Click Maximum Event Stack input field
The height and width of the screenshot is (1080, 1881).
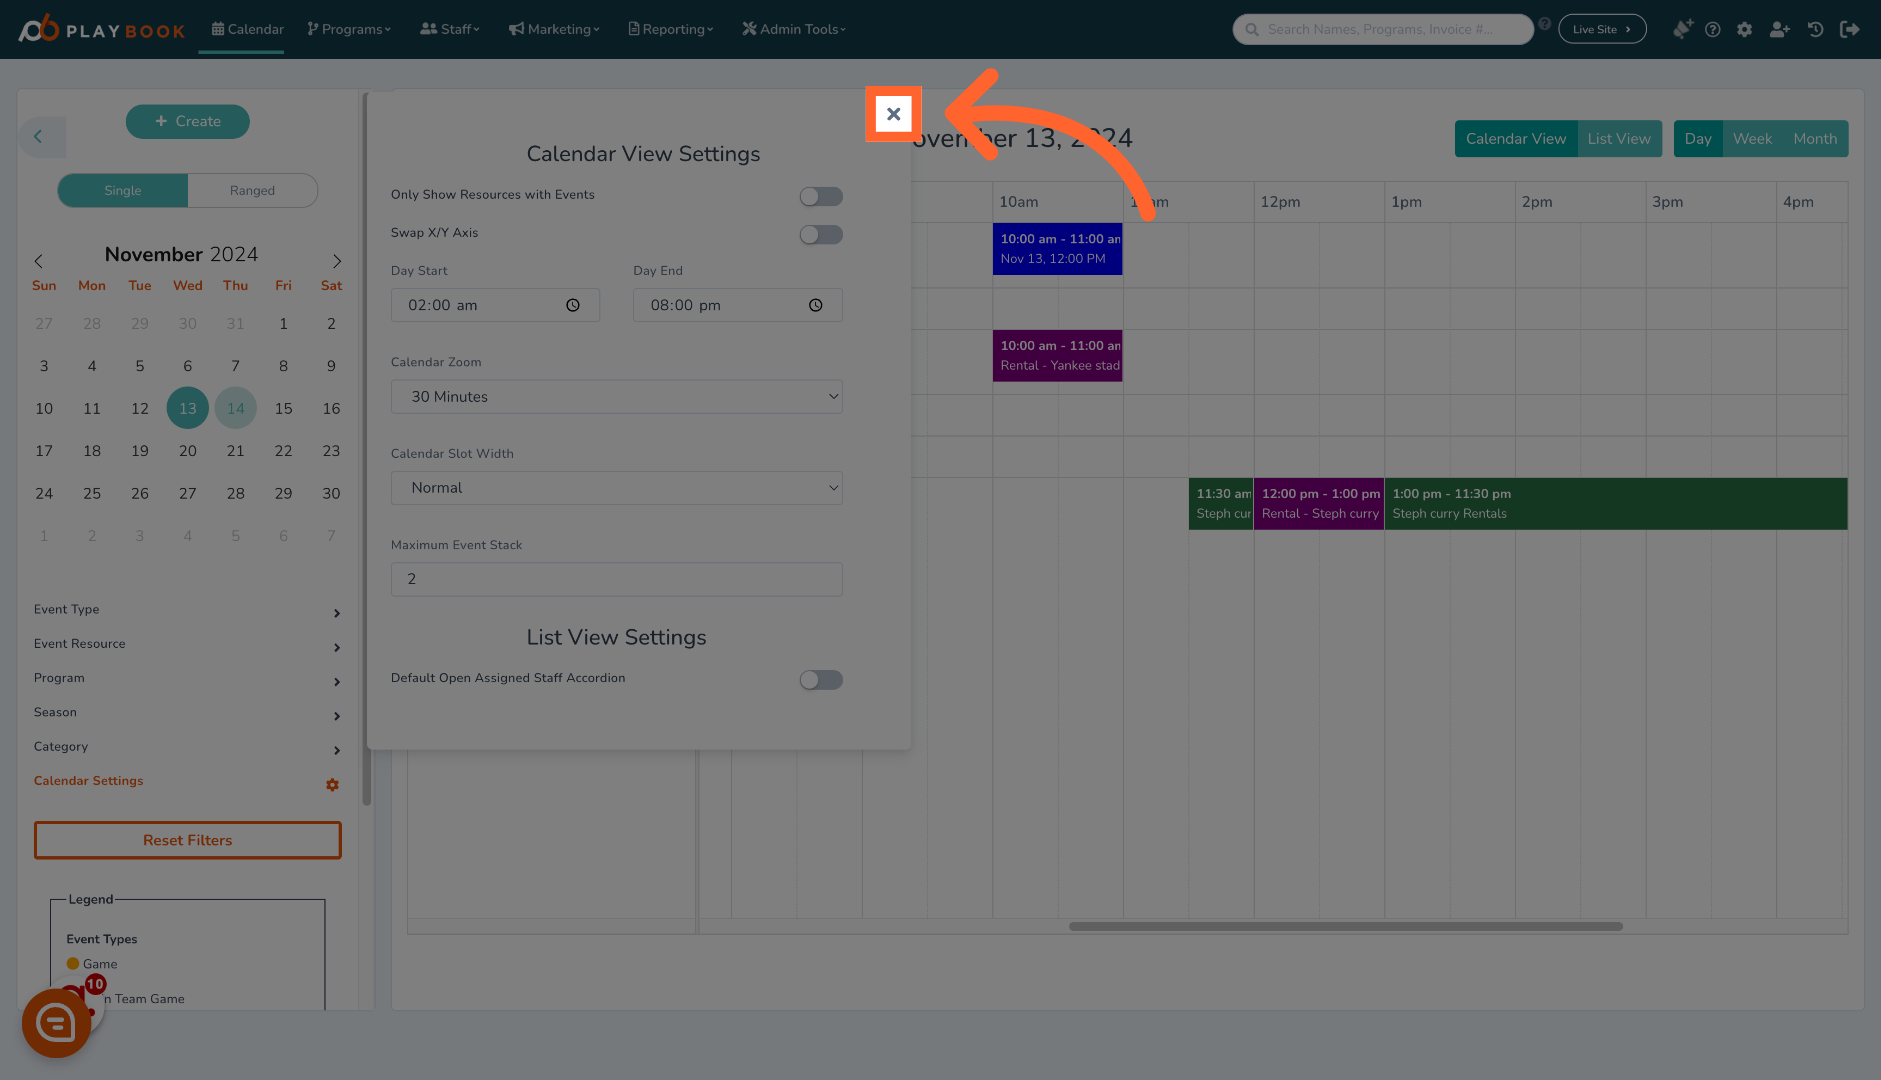pos(617,580)
